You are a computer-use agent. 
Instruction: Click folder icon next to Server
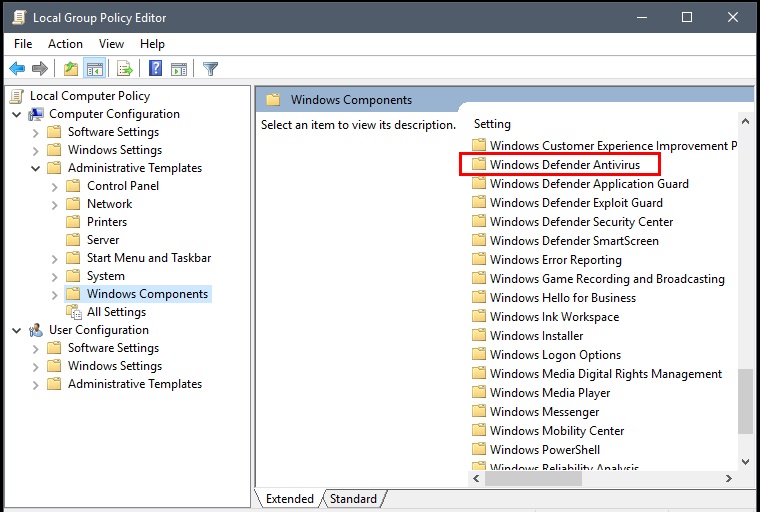pyautogui.click(x=73, y=240)
